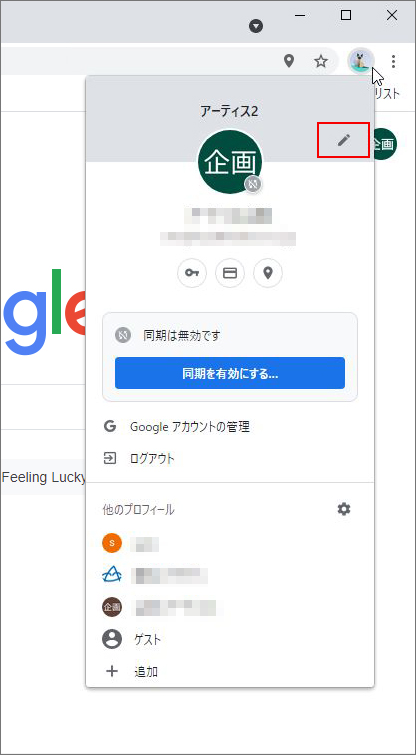Switch to the orange S profile
416x755 pixels.
click(230, 544)
